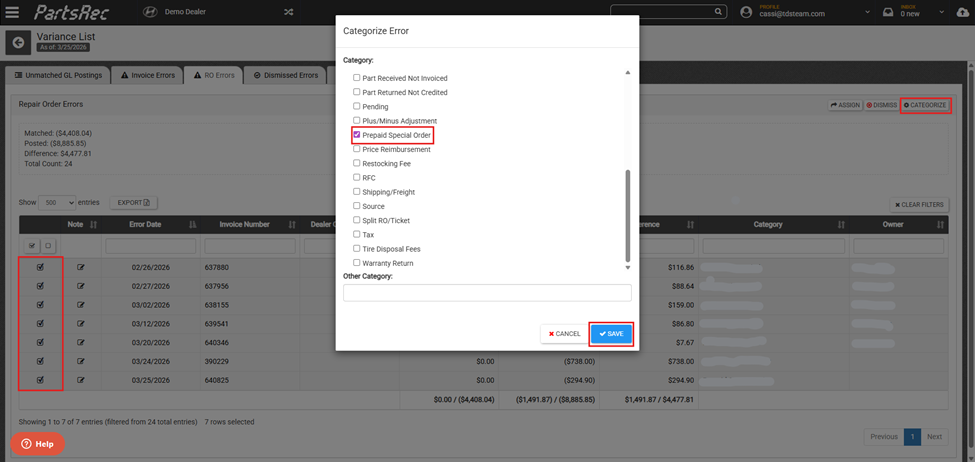Click the cloud upload icon

pyautogui.click(x=961, y=12)
